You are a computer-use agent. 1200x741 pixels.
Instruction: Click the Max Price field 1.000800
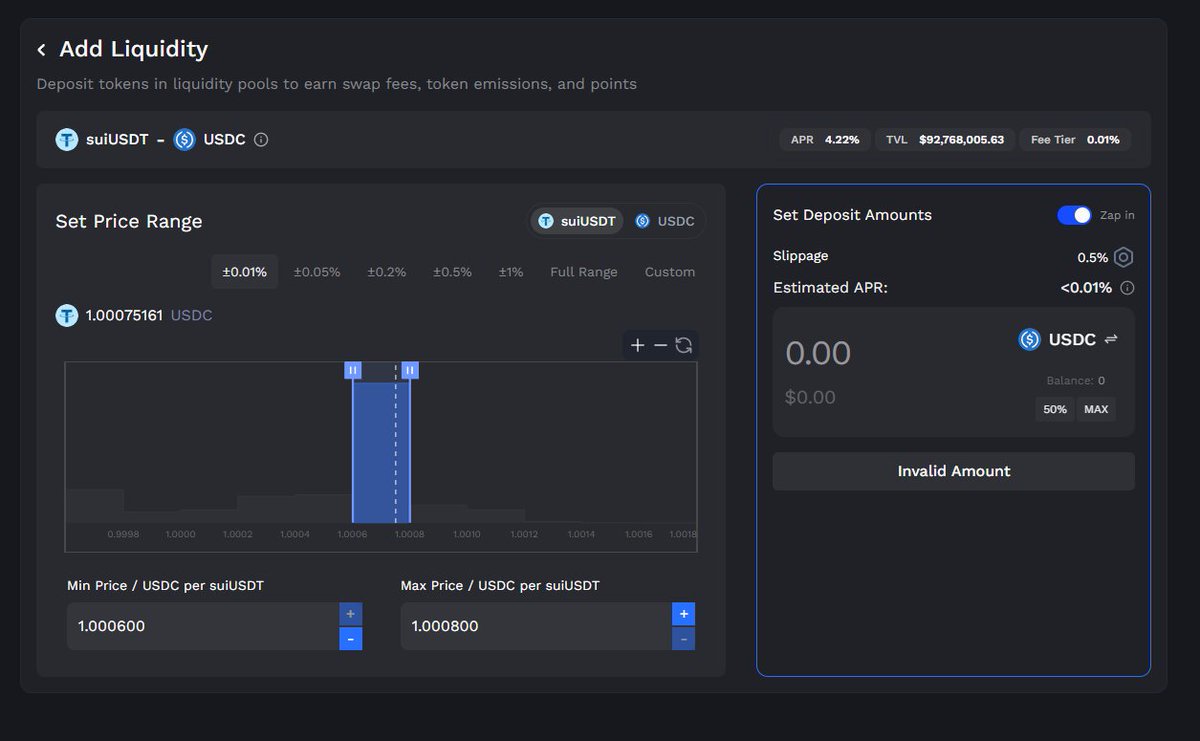(536, 626)
